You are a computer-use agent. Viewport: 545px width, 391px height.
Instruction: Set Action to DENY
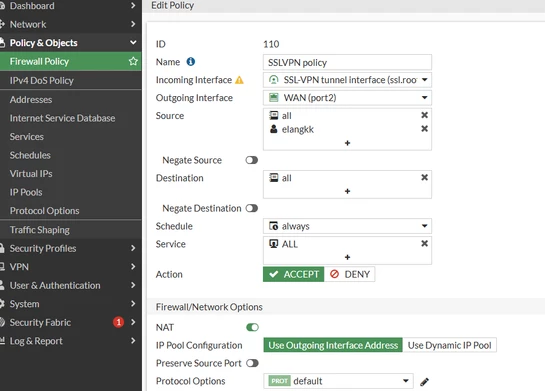(350, 274)
